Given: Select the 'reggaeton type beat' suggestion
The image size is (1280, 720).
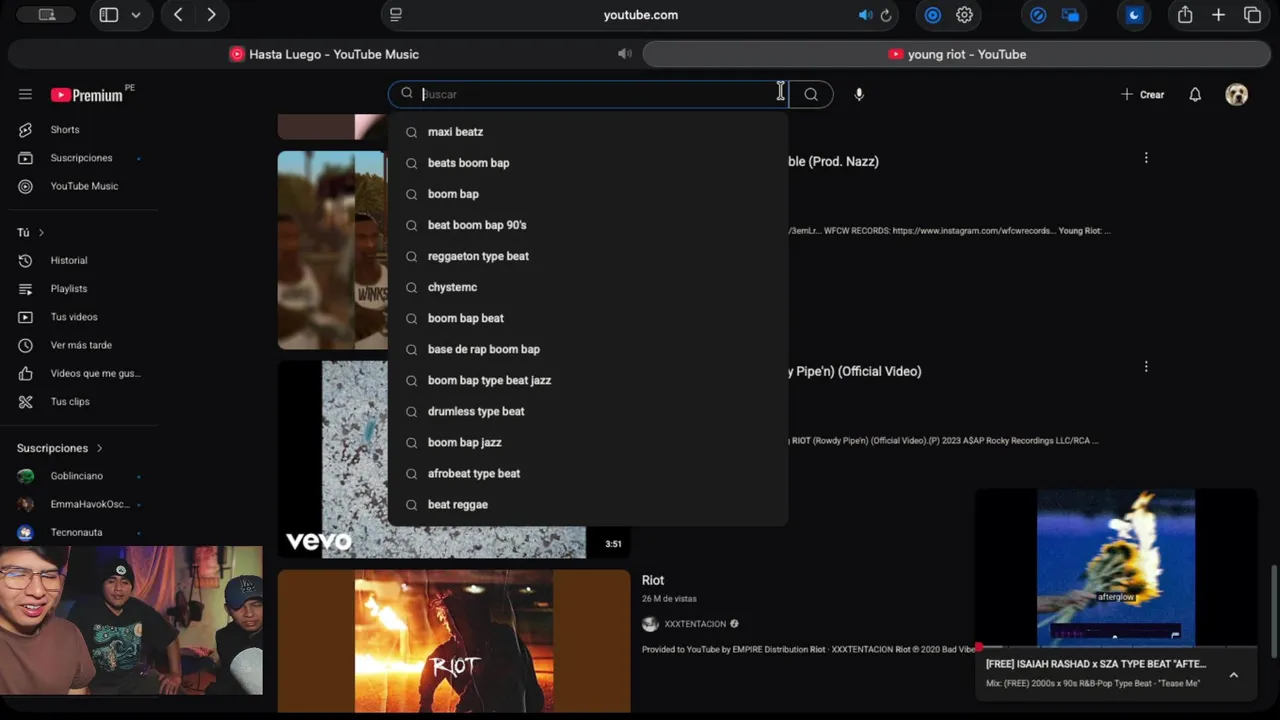Looking at the screenshot, I should pyautogui.click(x=588, y=256).
